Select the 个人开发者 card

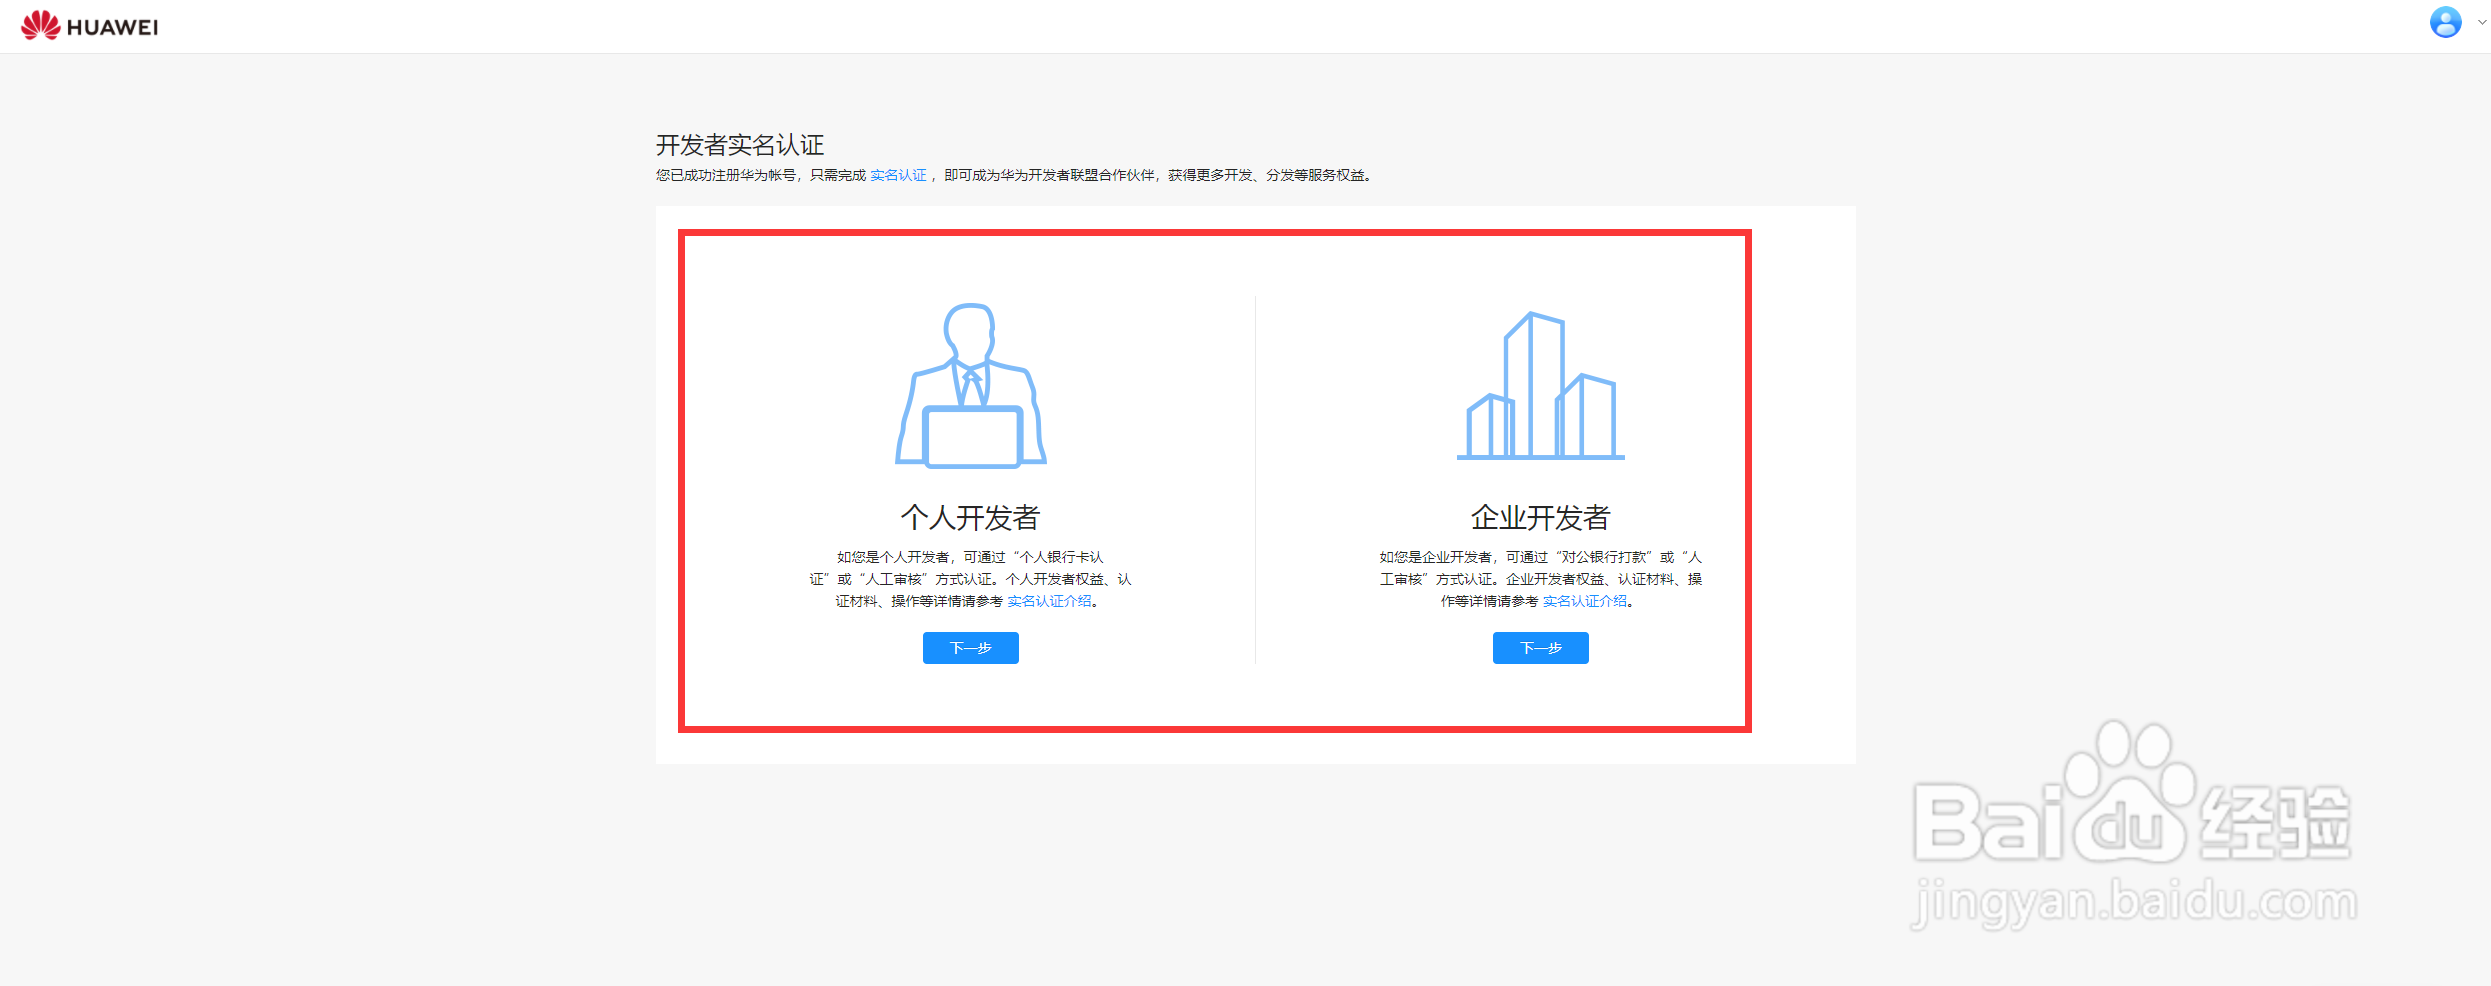[x=969, y=480]
